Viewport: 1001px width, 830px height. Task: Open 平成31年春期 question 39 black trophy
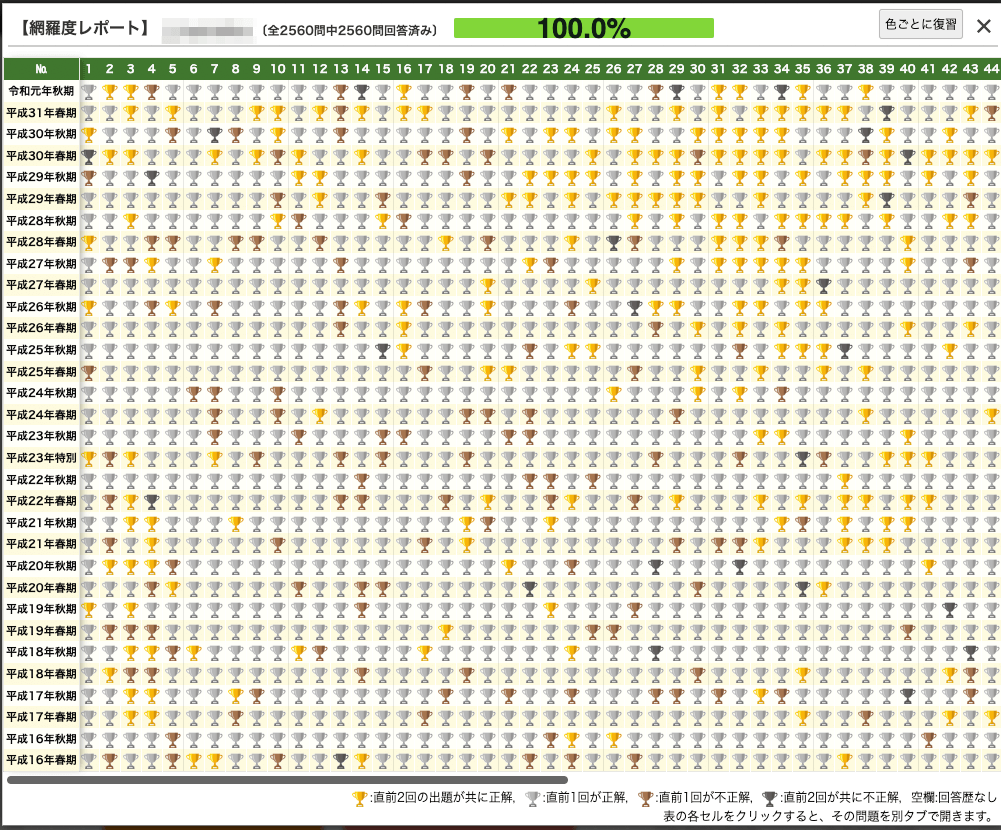tap(886, 113)
